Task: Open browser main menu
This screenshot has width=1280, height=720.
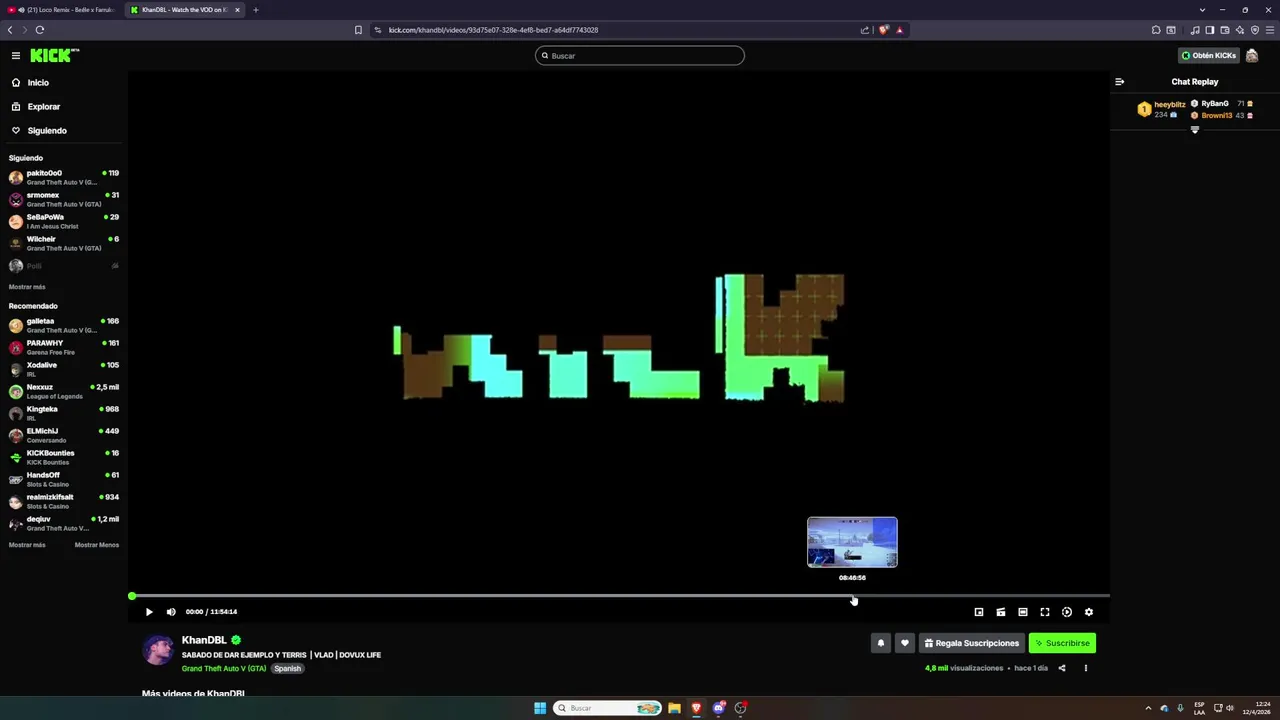Action: pos(1270,30)
